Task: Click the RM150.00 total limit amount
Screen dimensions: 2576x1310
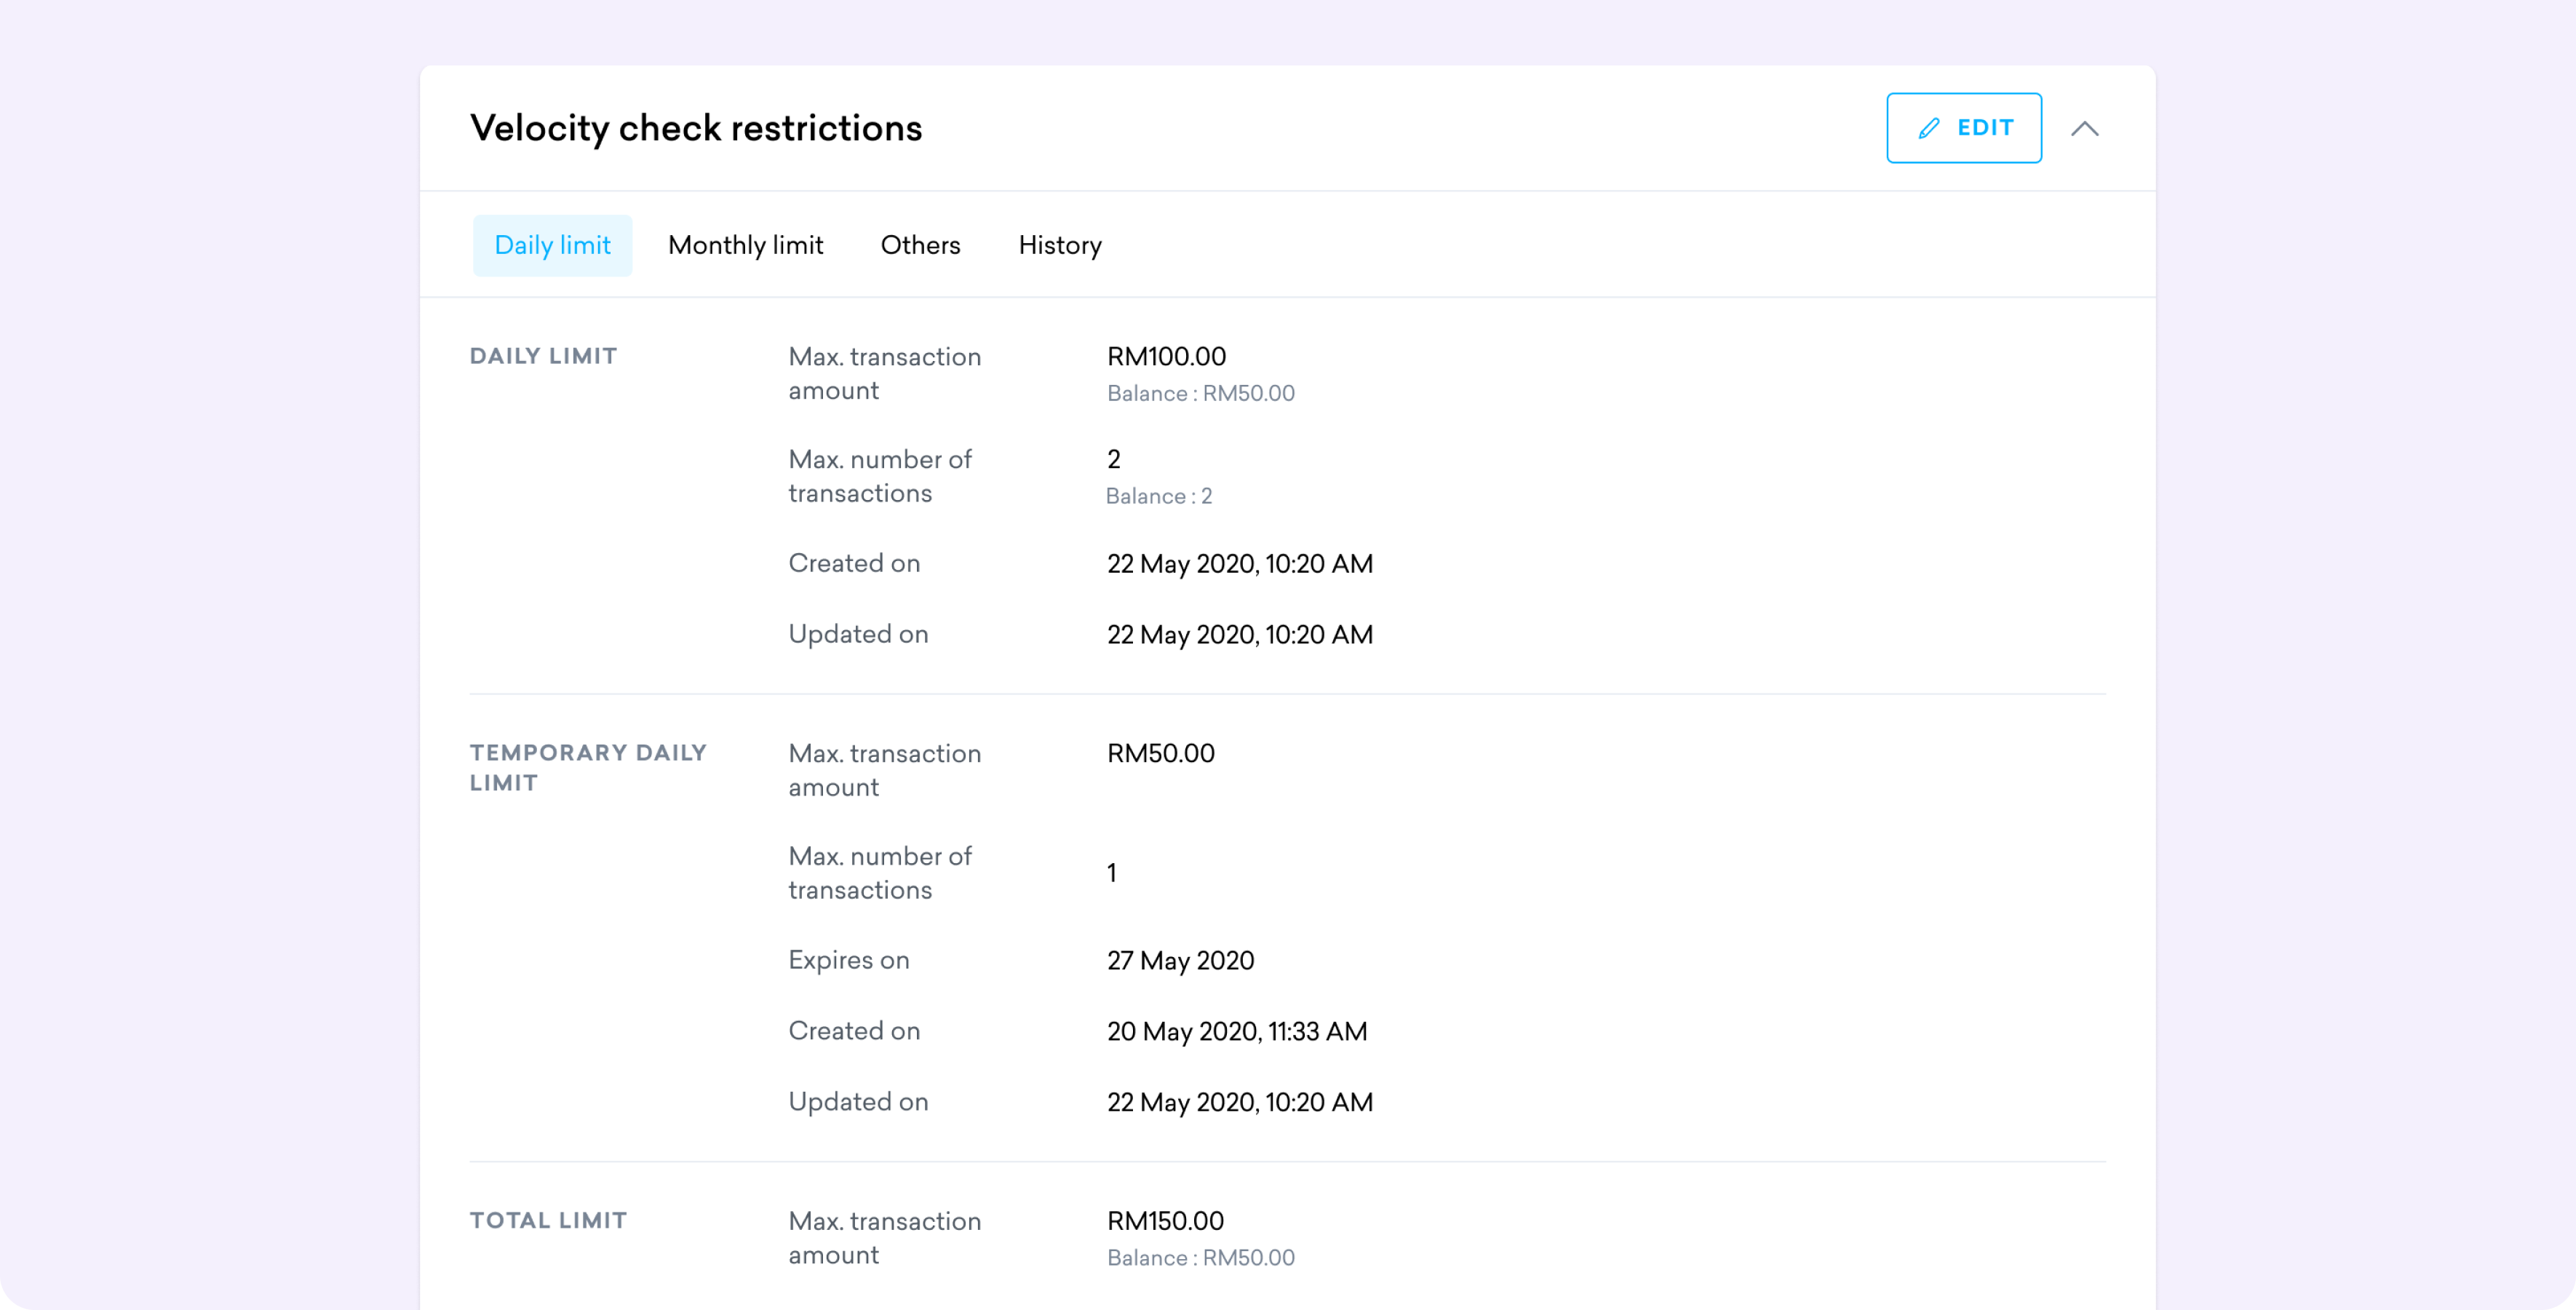Action: point(1165,1220)
